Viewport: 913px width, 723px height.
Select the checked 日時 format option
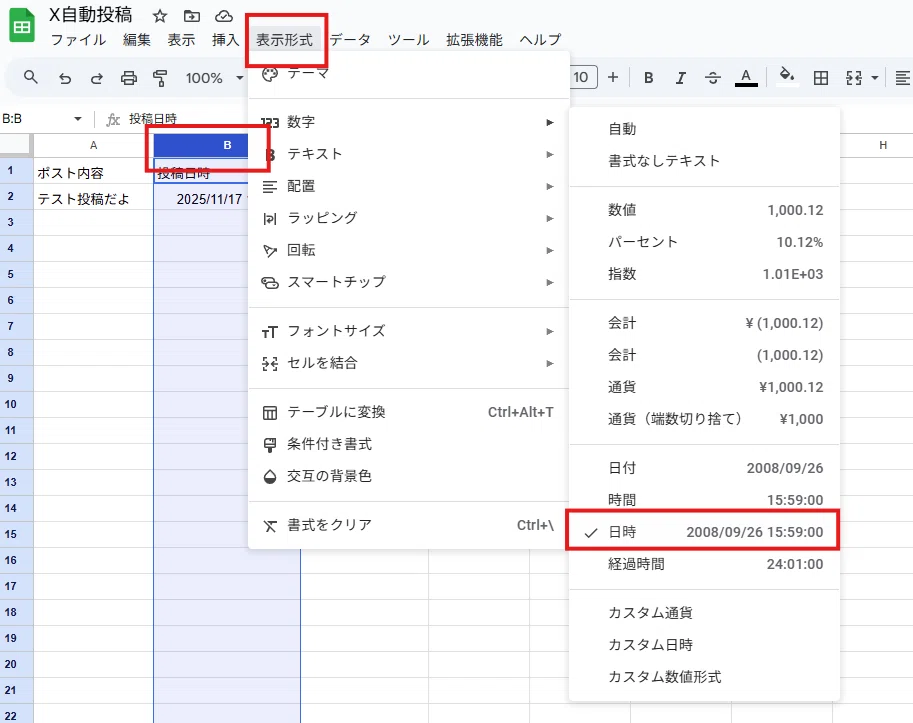coord(704,531)
